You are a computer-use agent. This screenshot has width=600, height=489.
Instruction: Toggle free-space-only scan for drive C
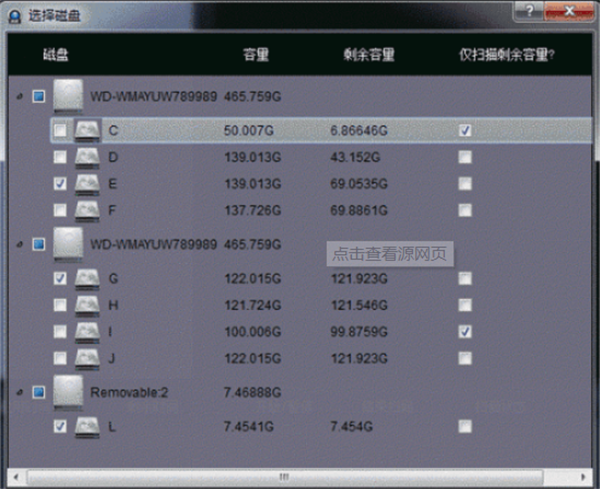(465, 130)
